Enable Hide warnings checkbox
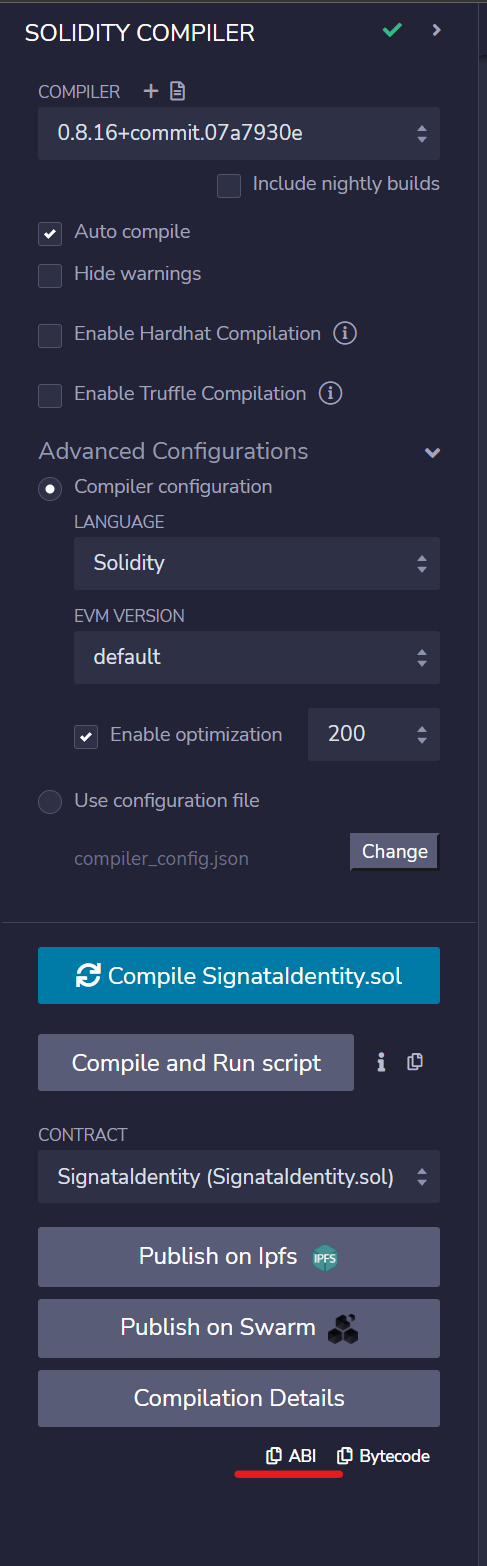Viewport: 487px width, 1566px height. (x=50, y=275)
